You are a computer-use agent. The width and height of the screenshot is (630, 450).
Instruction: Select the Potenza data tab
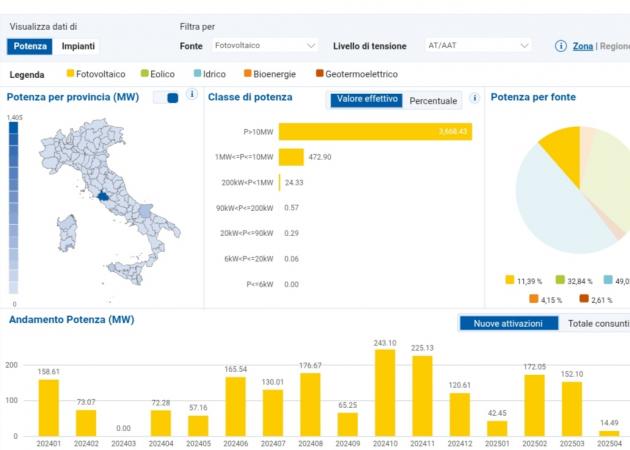(30, 46)
